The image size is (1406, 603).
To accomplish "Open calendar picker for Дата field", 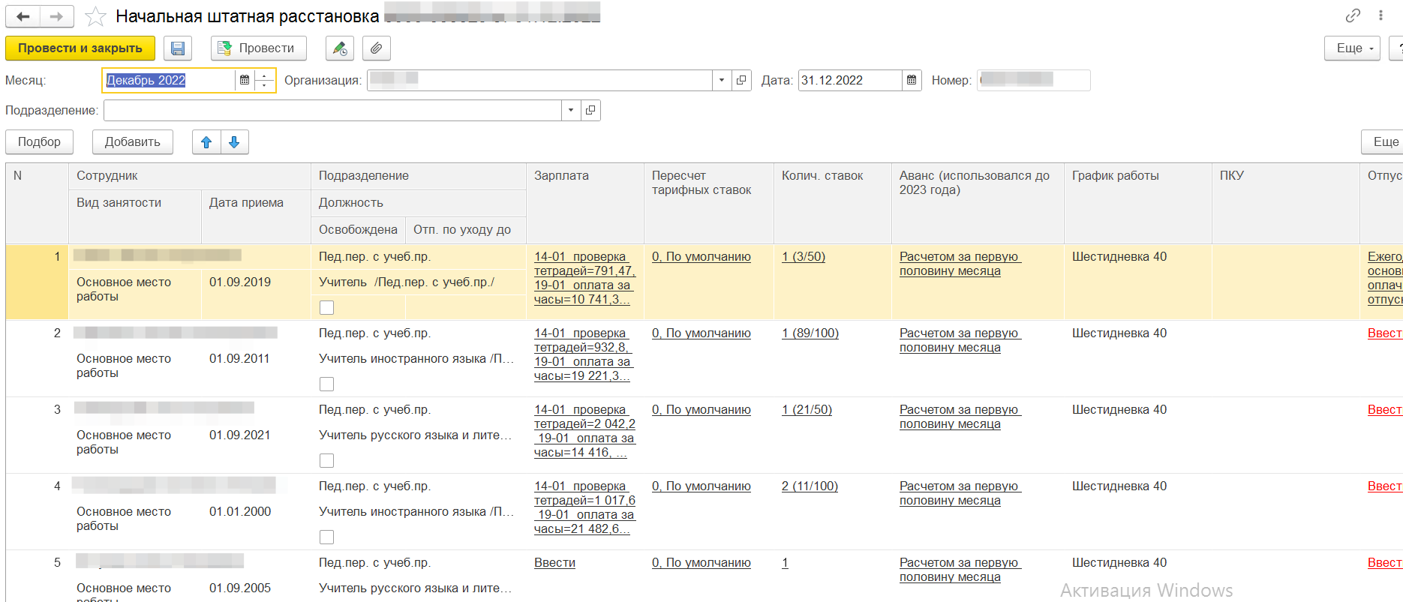I will click(x=911, y=80).
